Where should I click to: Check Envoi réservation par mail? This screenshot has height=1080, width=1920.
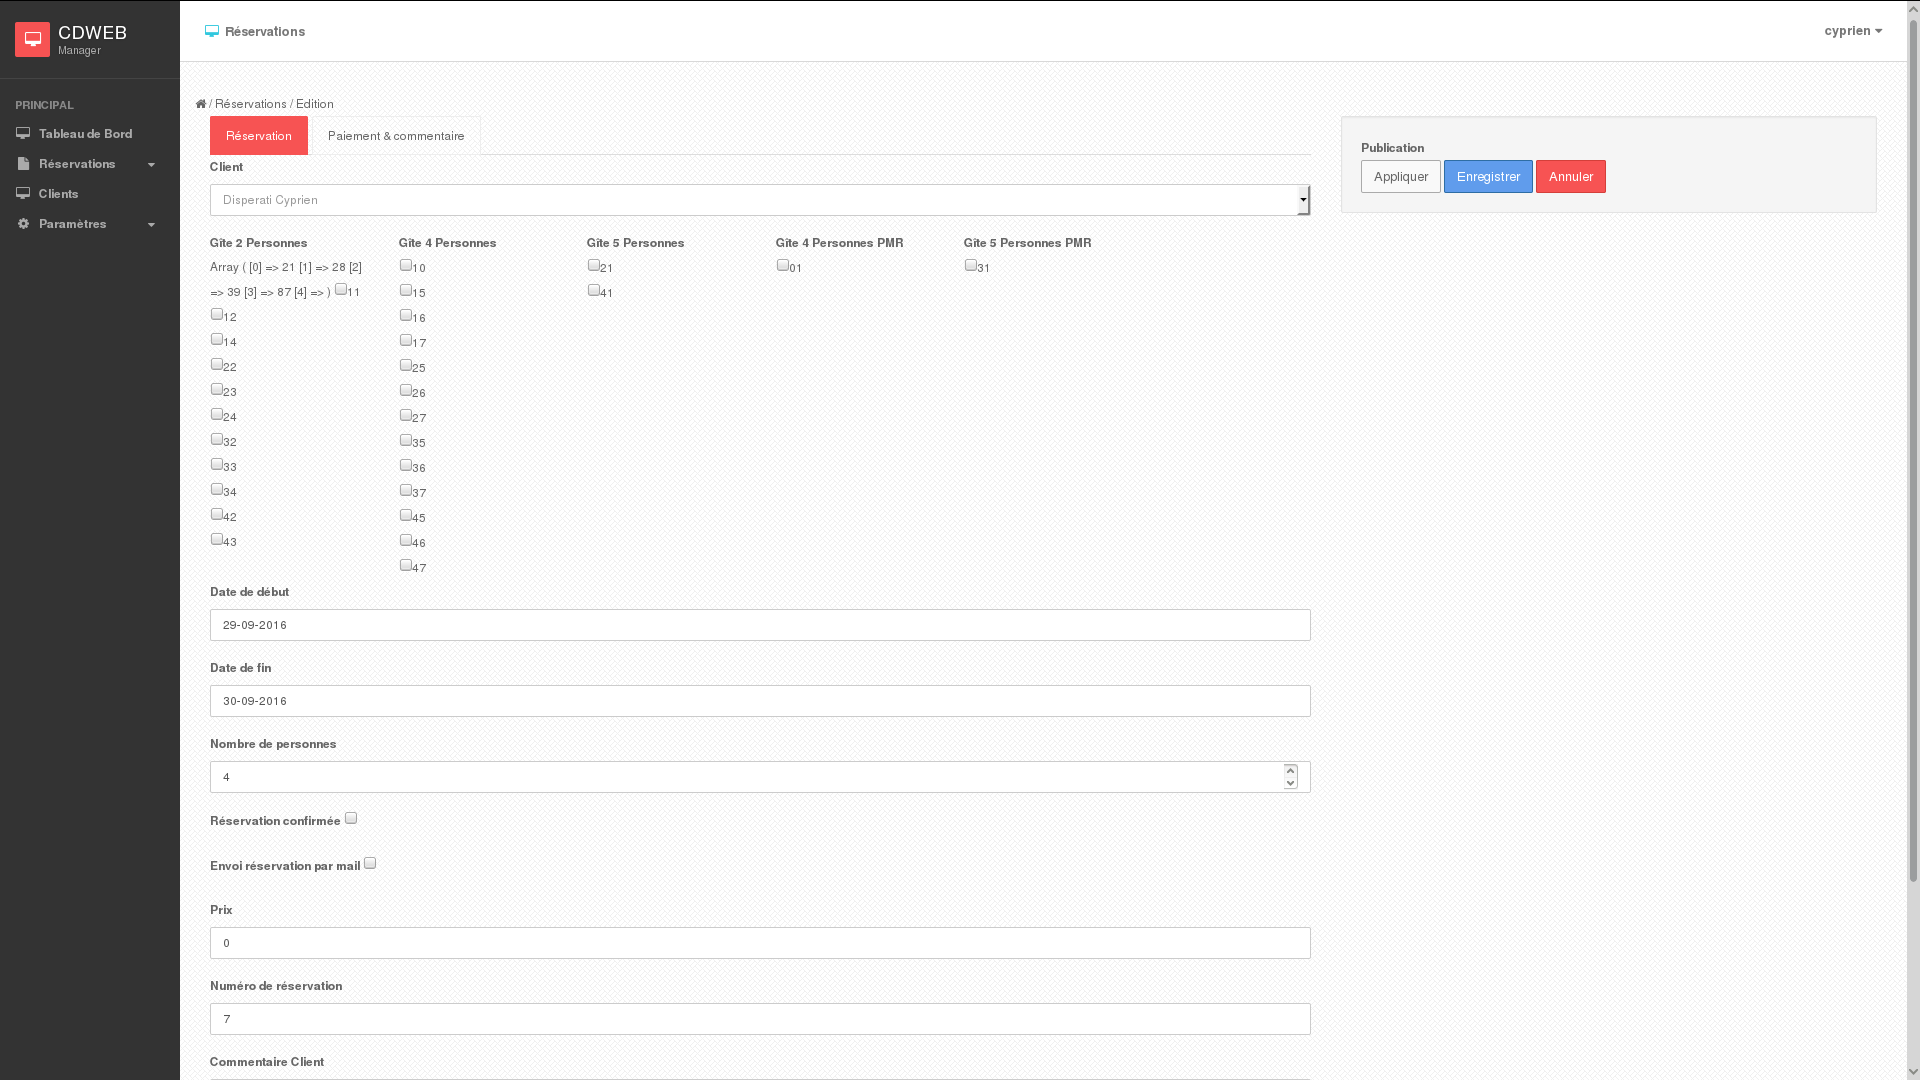point(369,862)
